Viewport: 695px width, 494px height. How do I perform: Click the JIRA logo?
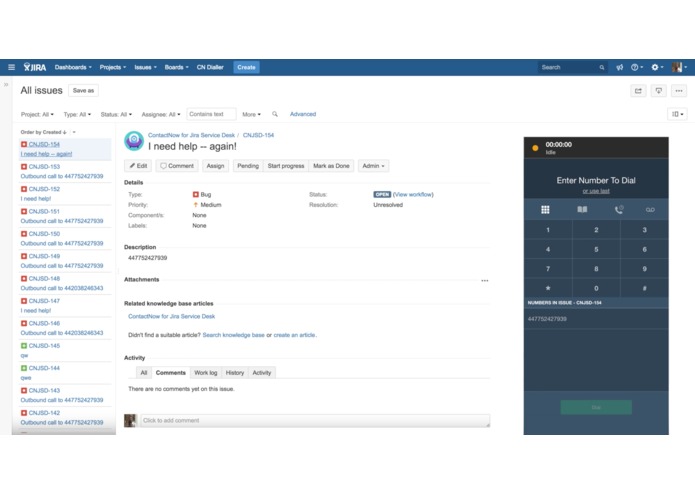35,67
